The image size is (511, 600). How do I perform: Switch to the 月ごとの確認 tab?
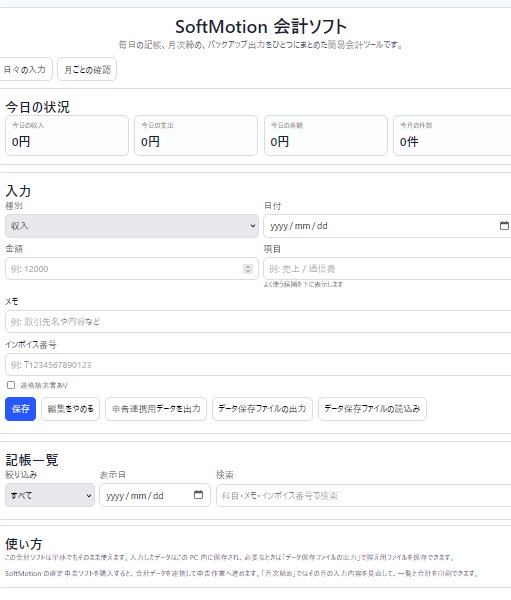tap(87, 69)
